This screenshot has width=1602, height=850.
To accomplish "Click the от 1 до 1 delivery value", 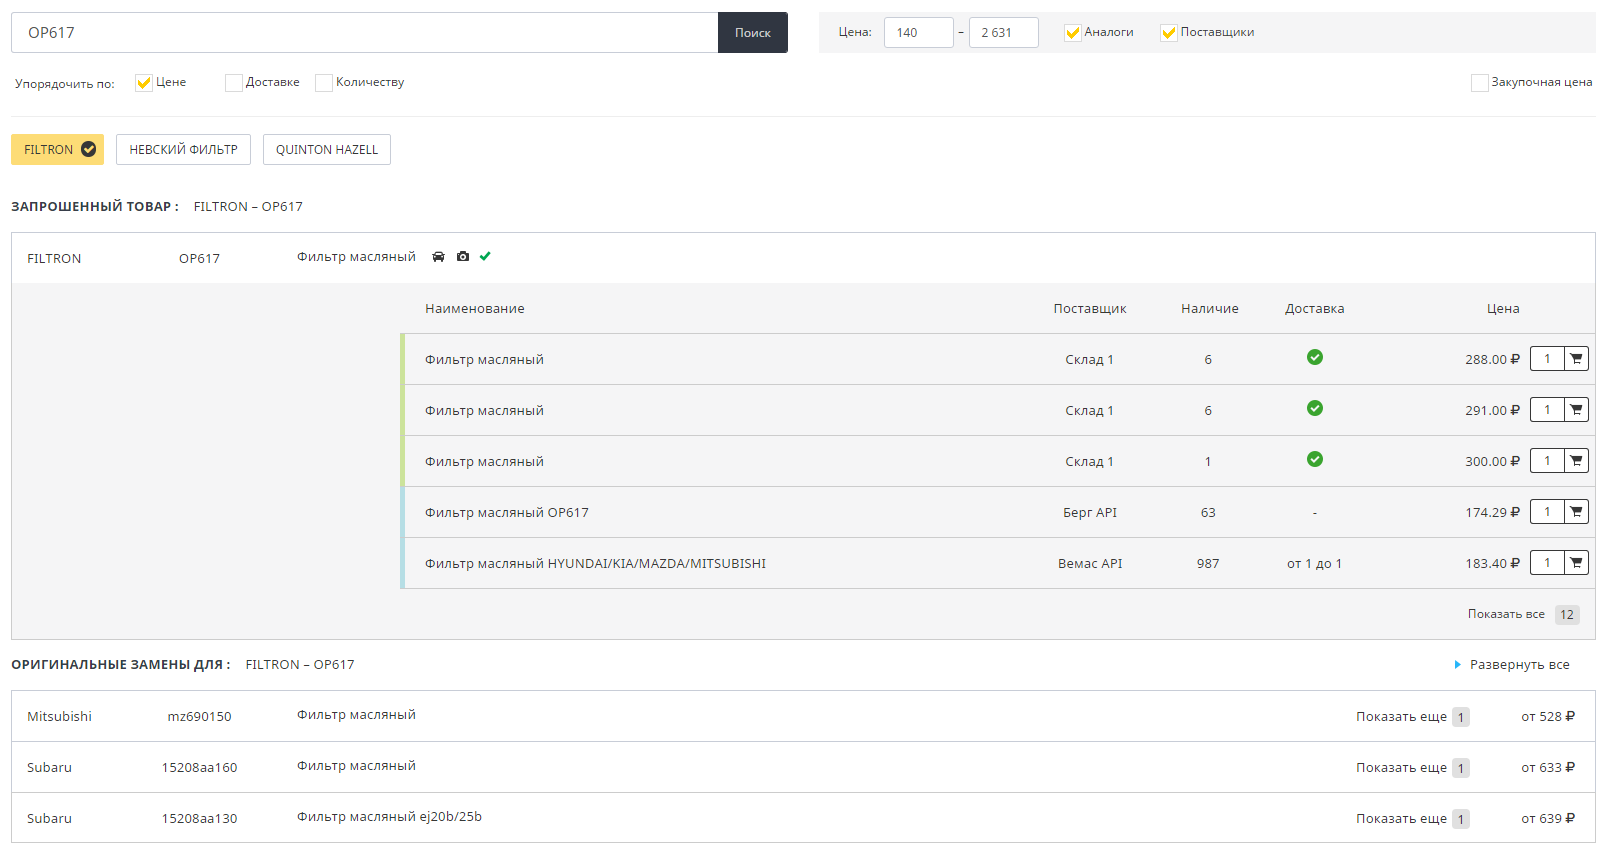I will (1314, 564).
